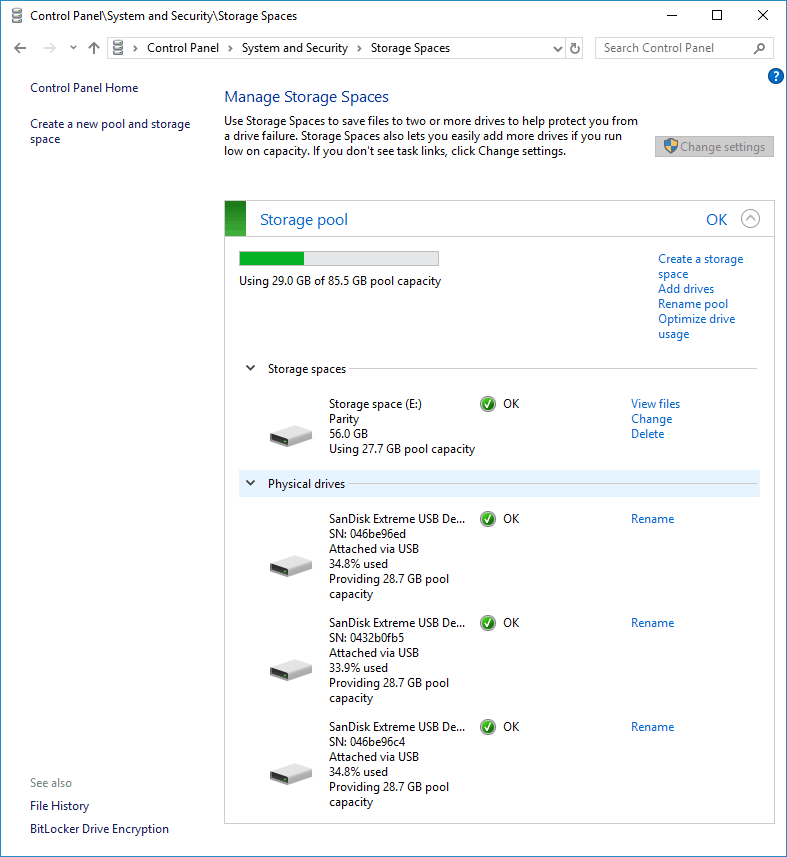Screen dimensions: 787x857
Task: Collapse the Storage spaces section
Action: pyautogui.click(x=251, y=369)
